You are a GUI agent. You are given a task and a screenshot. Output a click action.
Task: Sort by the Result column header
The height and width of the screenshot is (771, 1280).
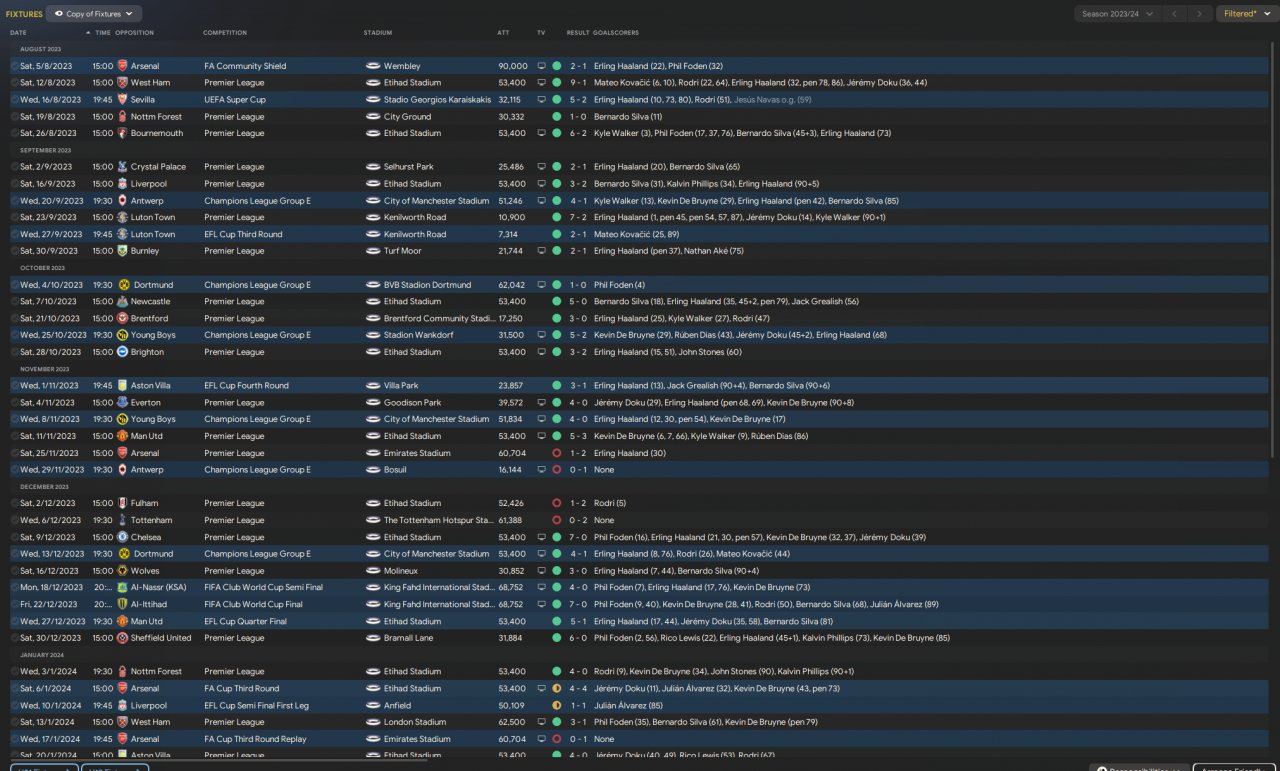tap(578, 33)
